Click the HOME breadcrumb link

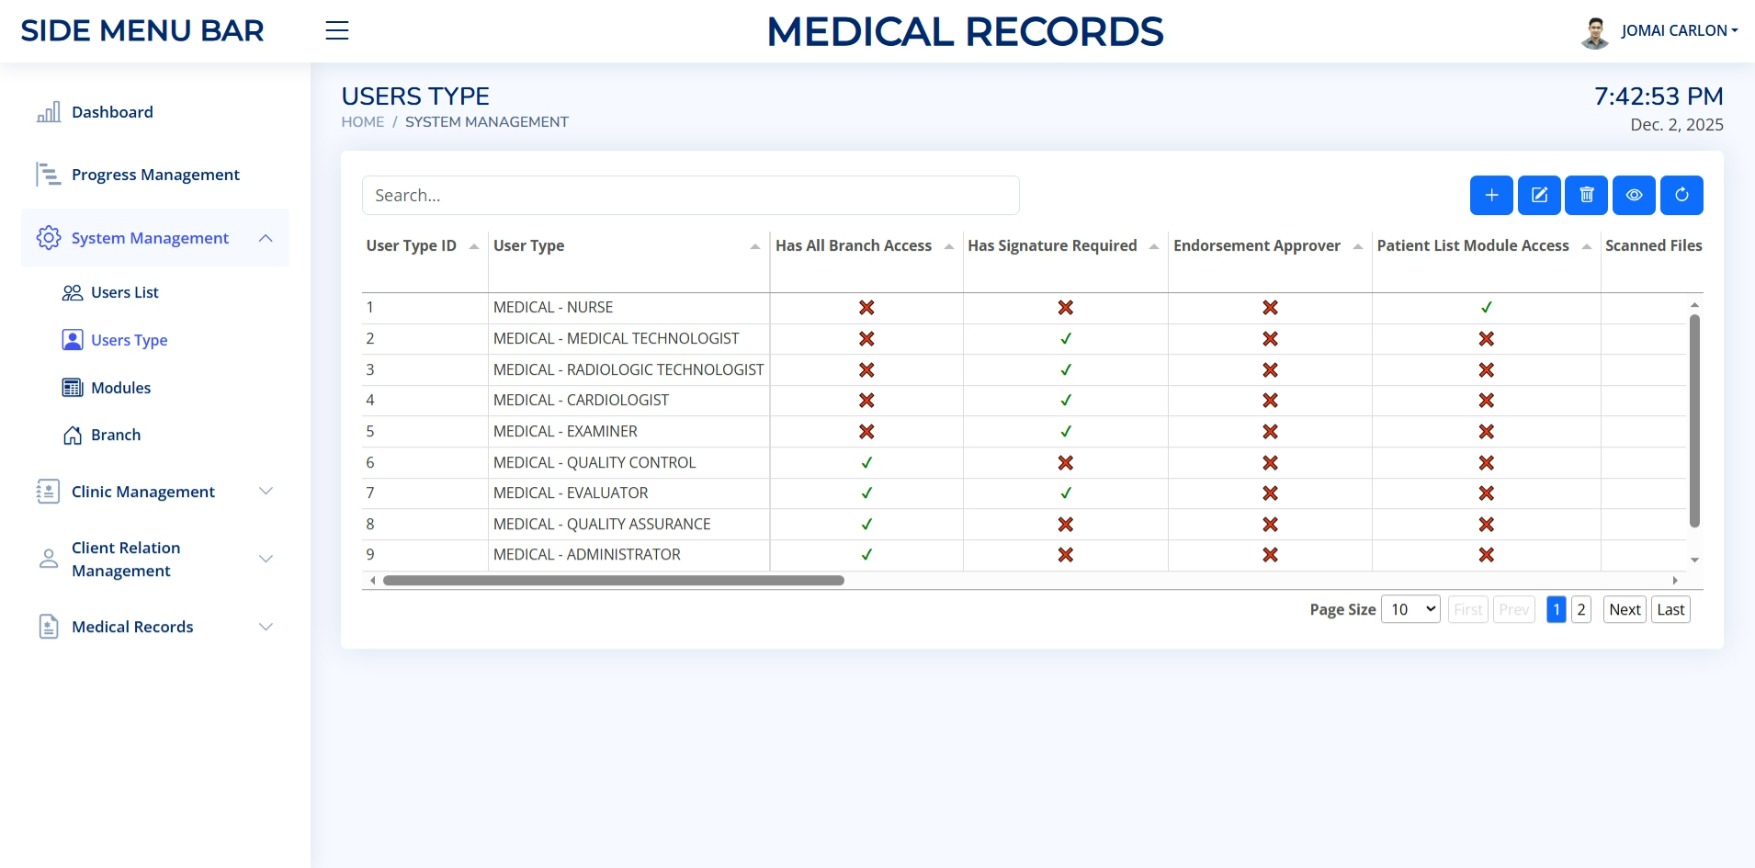[x=362, y=122]
